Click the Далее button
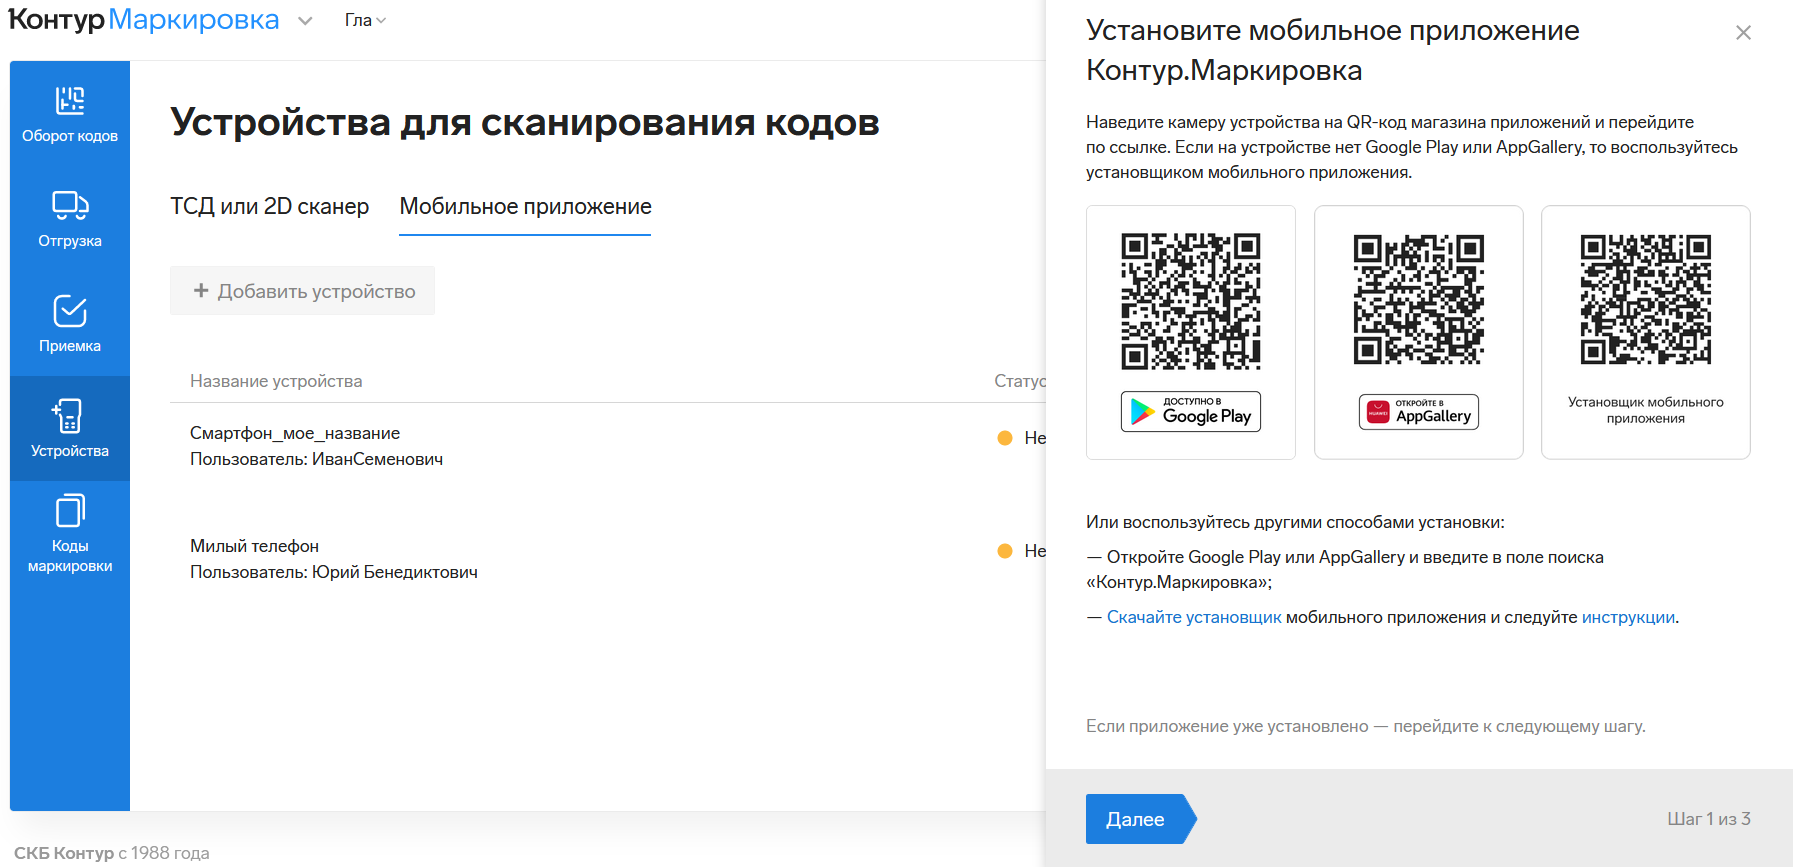1793x867 pixels. [1140, 819]
